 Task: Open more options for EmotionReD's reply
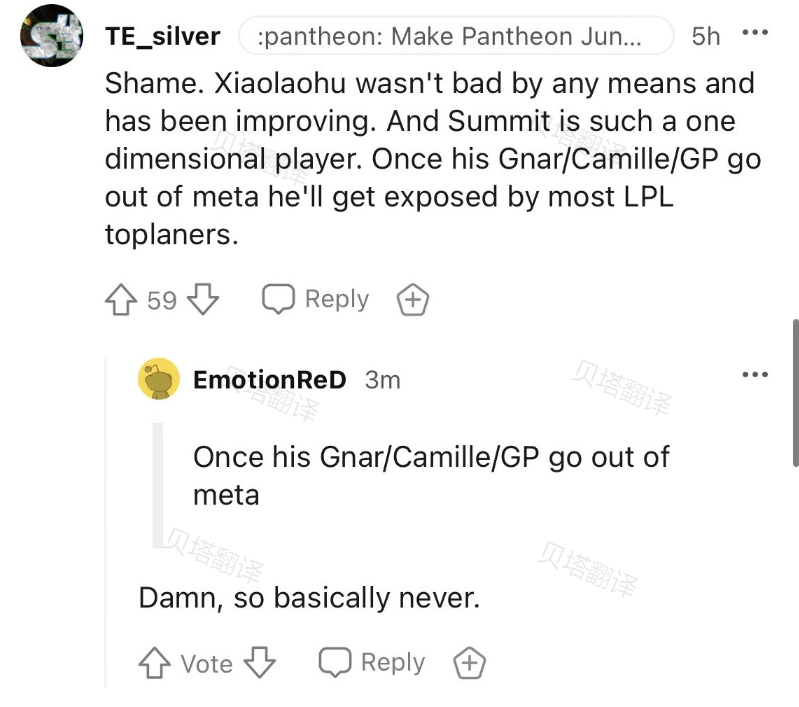coord(755,375)
